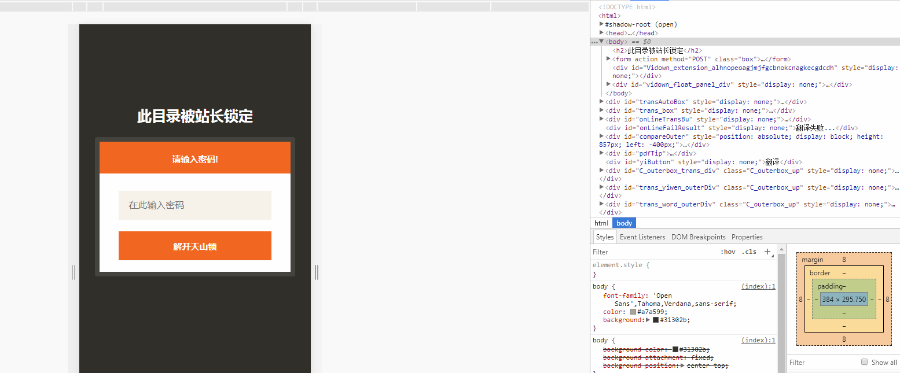Screen dimensions: 900x373
Task: Grab the left viewport resize handle
Action: coord(73,272)
